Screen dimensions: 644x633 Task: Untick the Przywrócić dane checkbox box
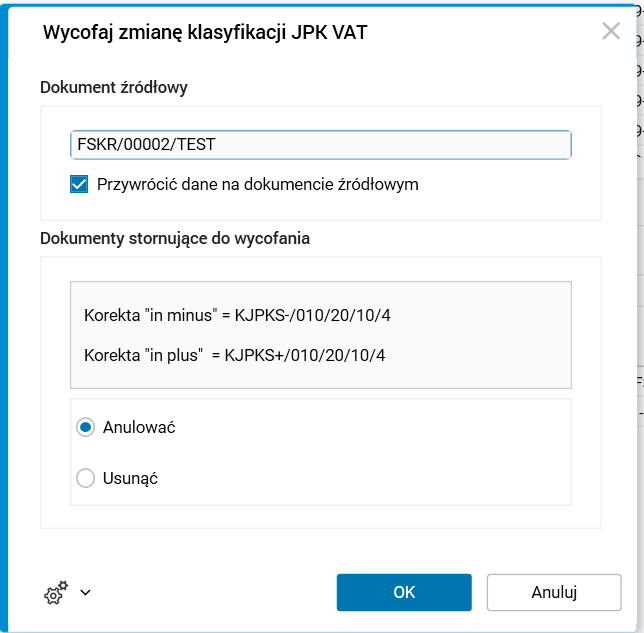80,184
